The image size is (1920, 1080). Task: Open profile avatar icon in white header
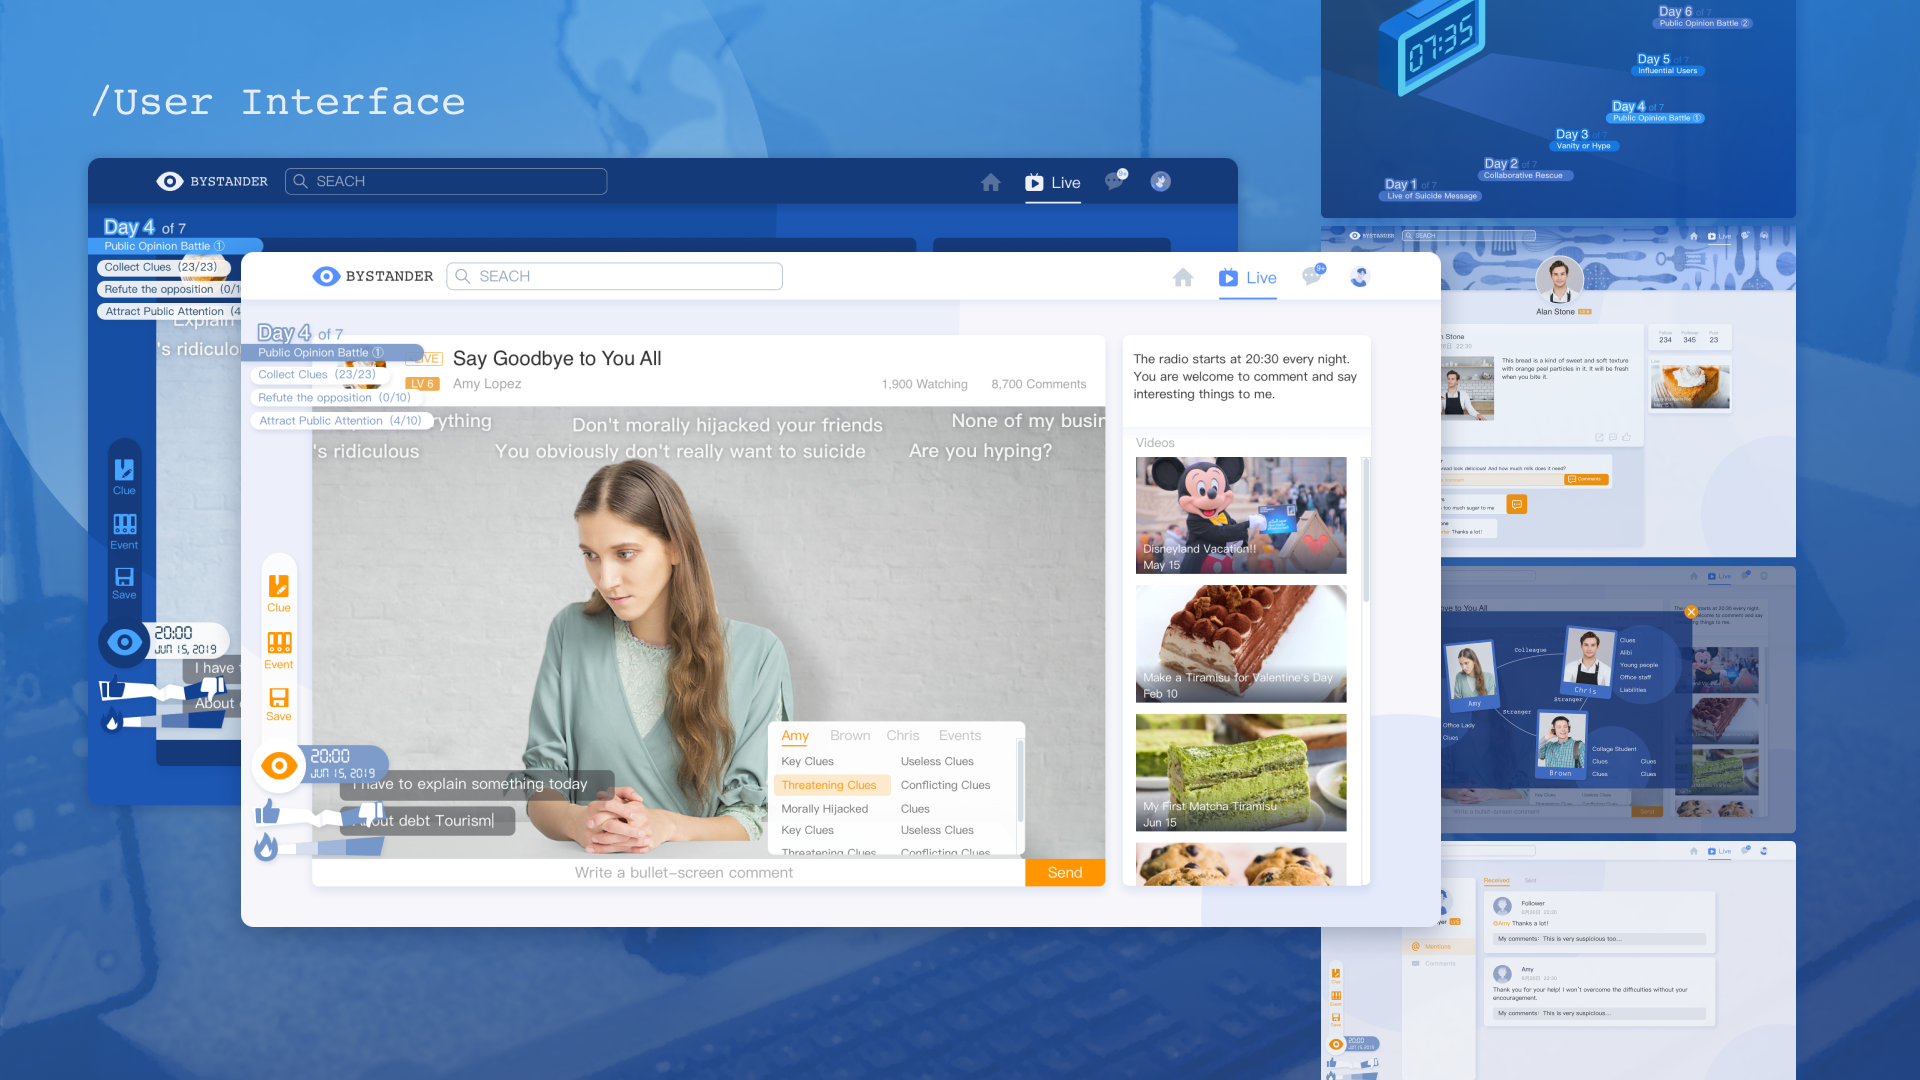click(x=1359, y=277)
